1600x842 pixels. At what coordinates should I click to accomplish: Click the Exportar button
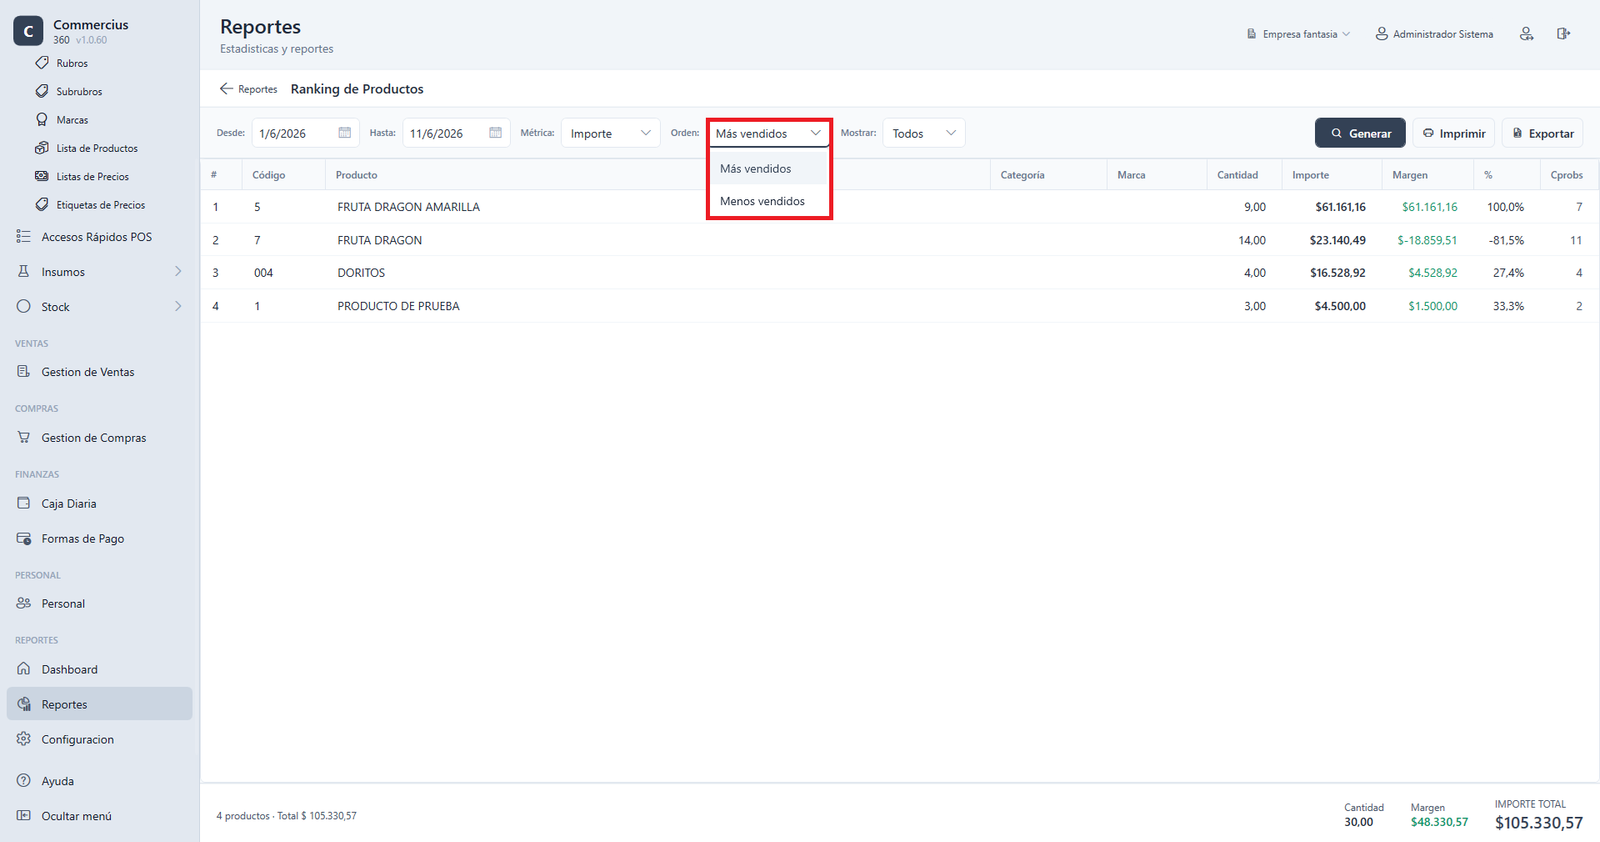coord(1543,133)
